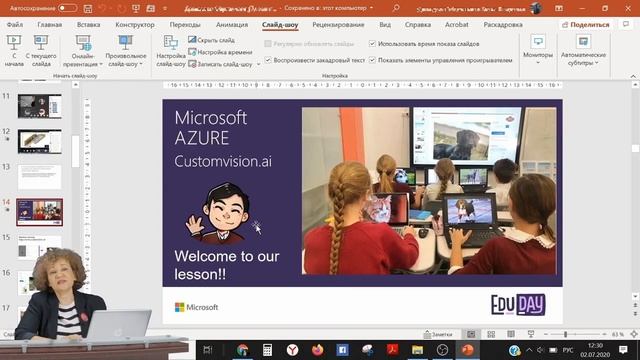Select slide 13 thumbnail

click(40, 177)
